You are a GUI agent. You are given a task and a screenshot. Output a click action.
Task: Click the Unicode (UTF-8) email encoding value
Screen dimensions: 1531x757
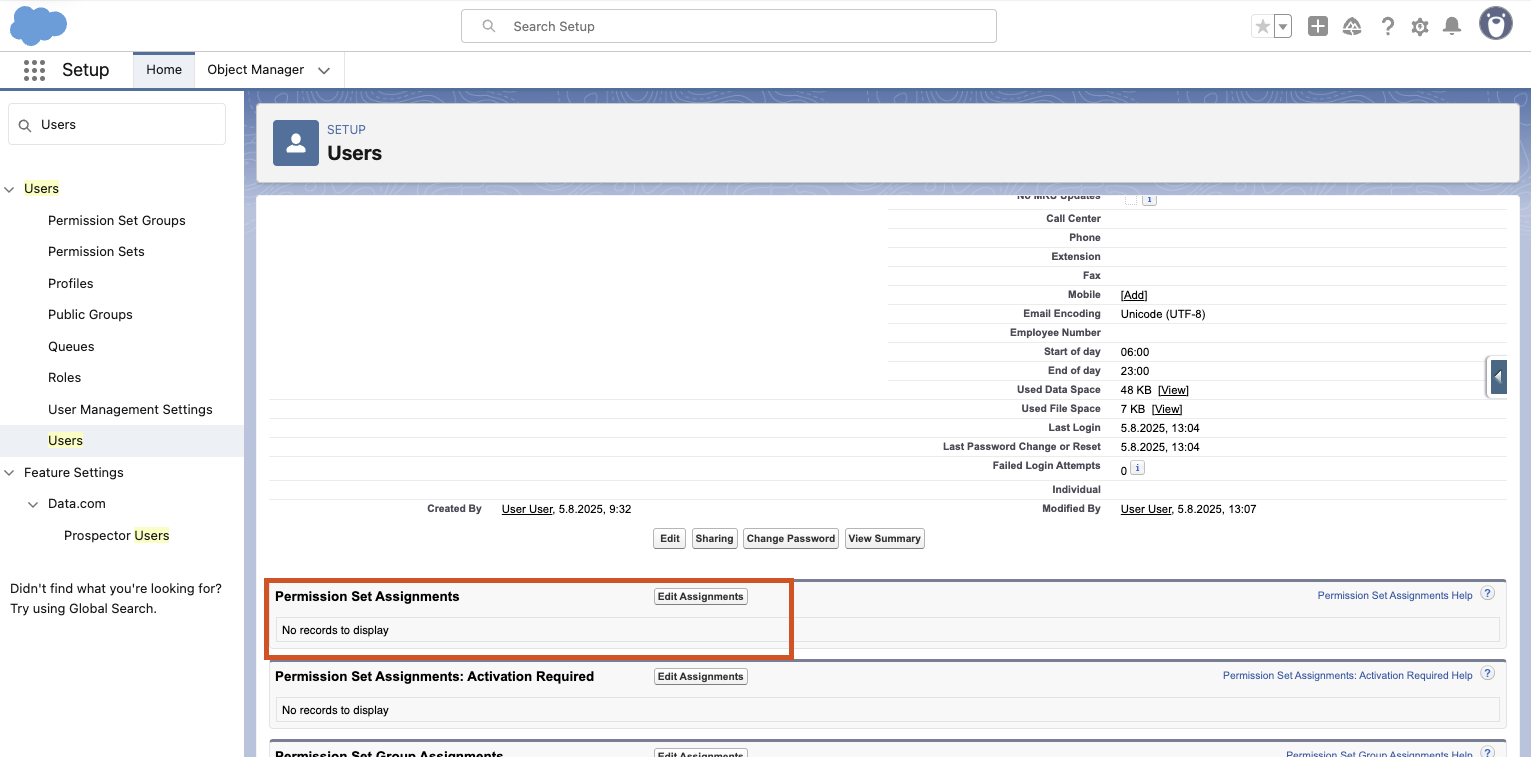(x=1163, y=314)
